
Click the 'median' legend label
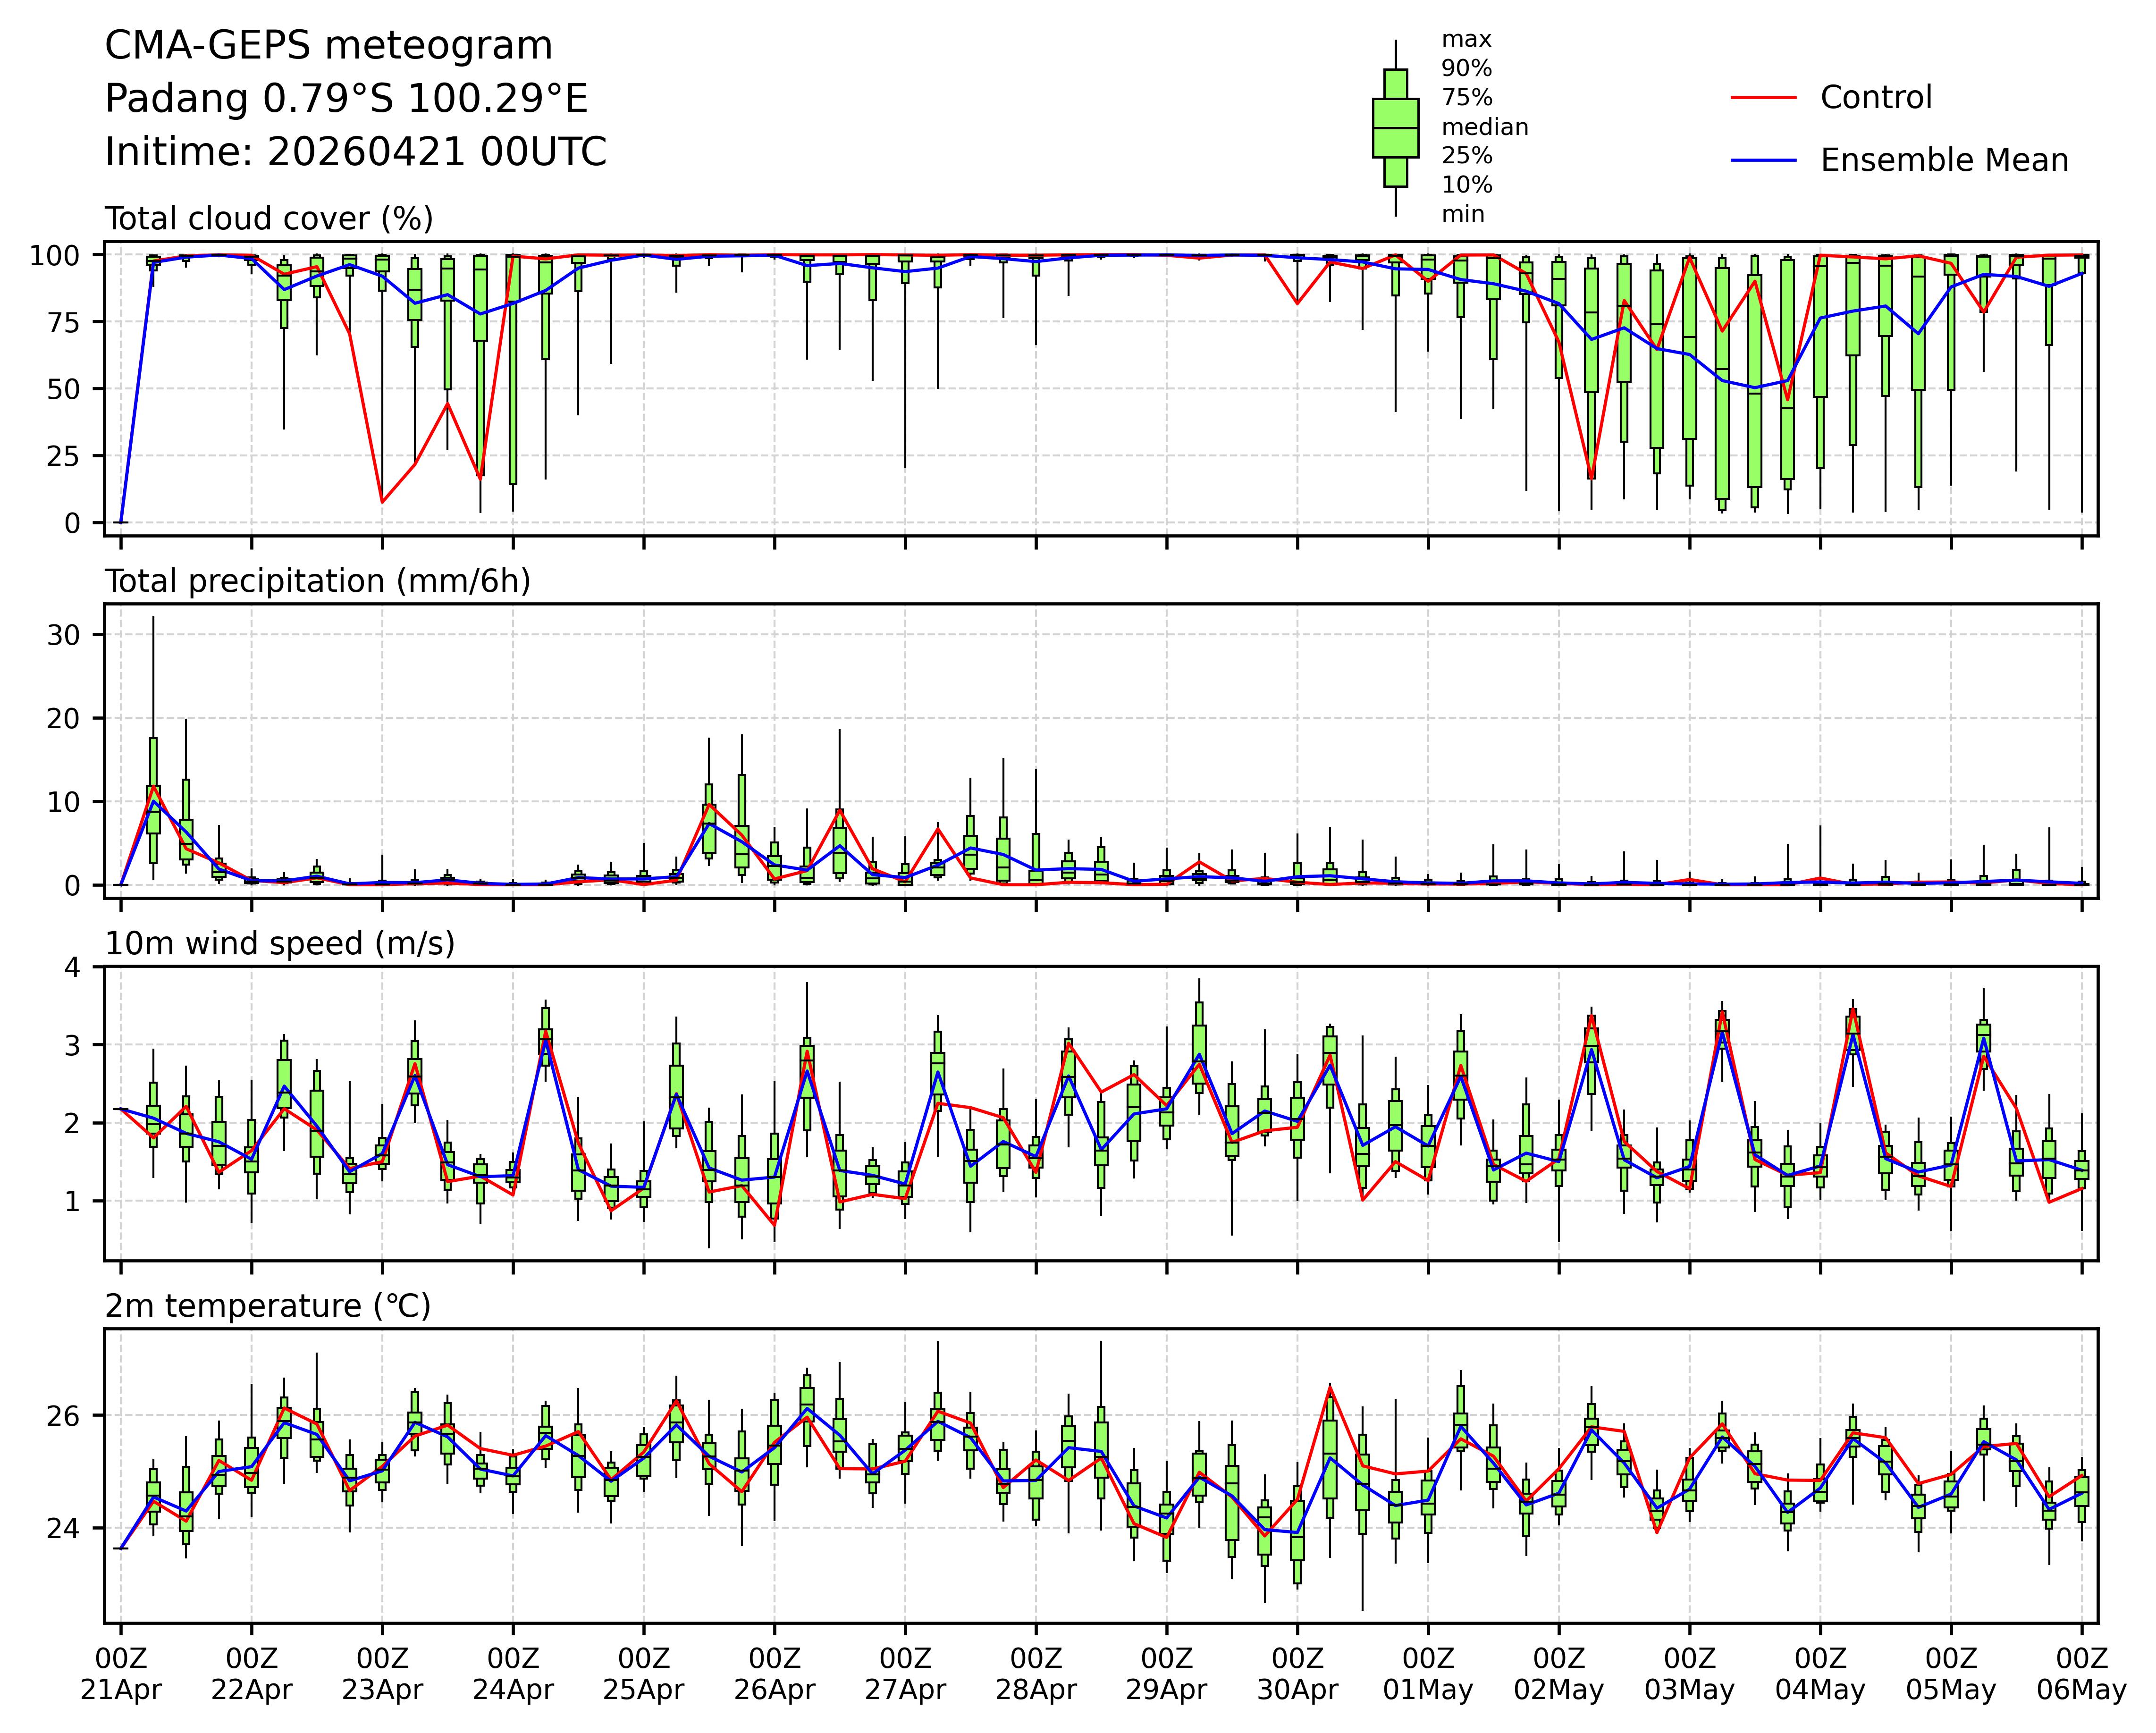point(1484,127)
